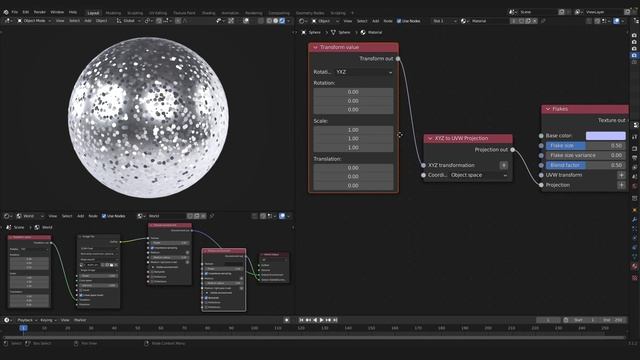Open the Object Mode dropdown

(x=34, y=21)
